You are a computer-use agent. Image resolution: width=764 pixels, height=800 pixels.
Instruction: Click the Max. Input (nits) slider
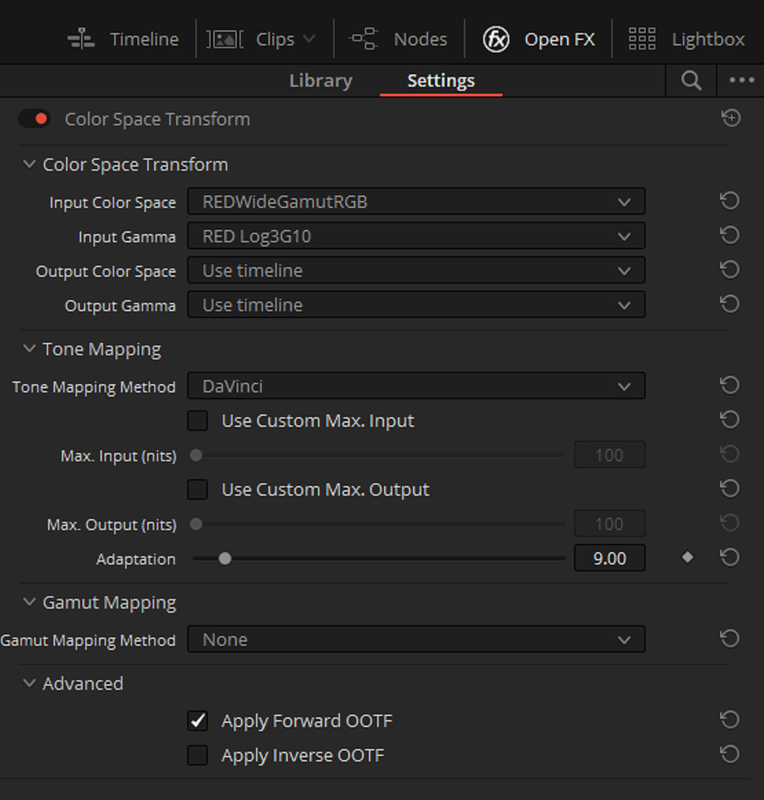379,455
